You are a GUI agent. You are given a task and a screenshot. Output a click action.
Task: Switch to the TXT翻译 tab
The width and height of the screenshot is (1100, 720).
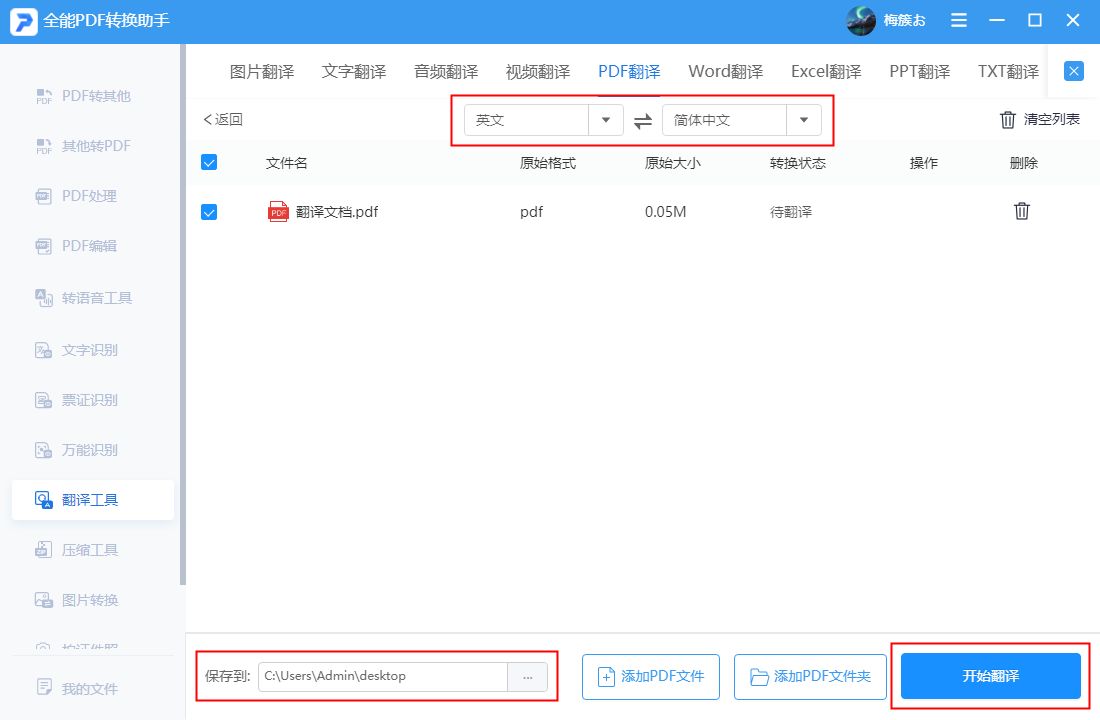tap(1008, 72)
